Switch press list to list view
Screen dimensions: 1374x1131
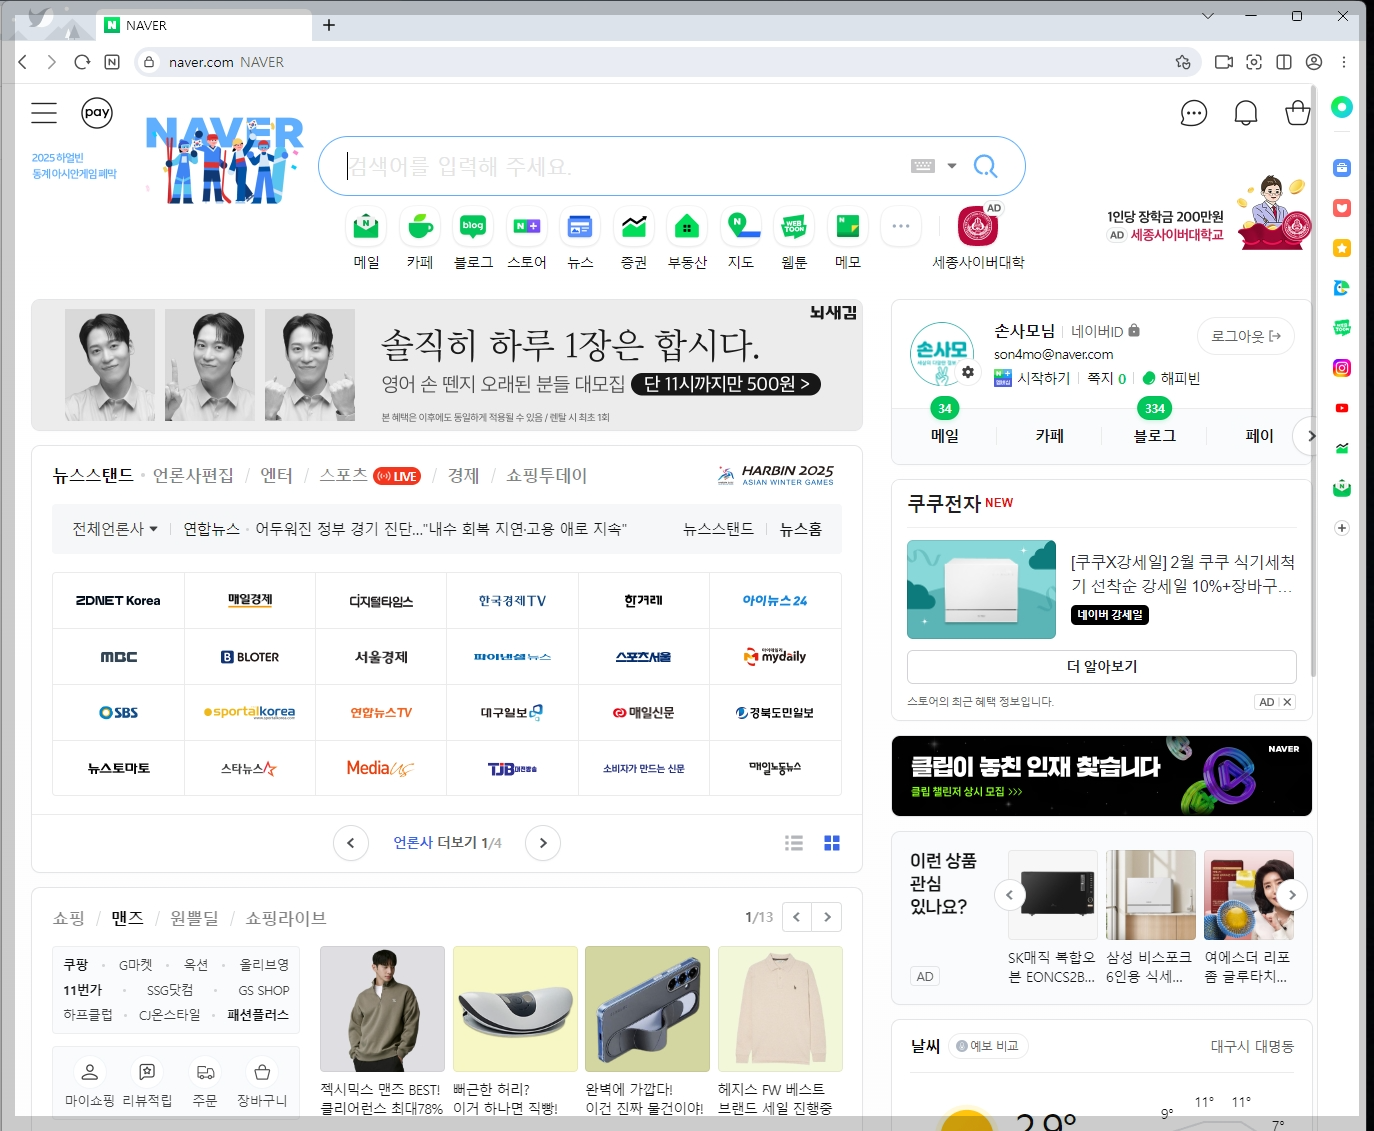(794, 843)
